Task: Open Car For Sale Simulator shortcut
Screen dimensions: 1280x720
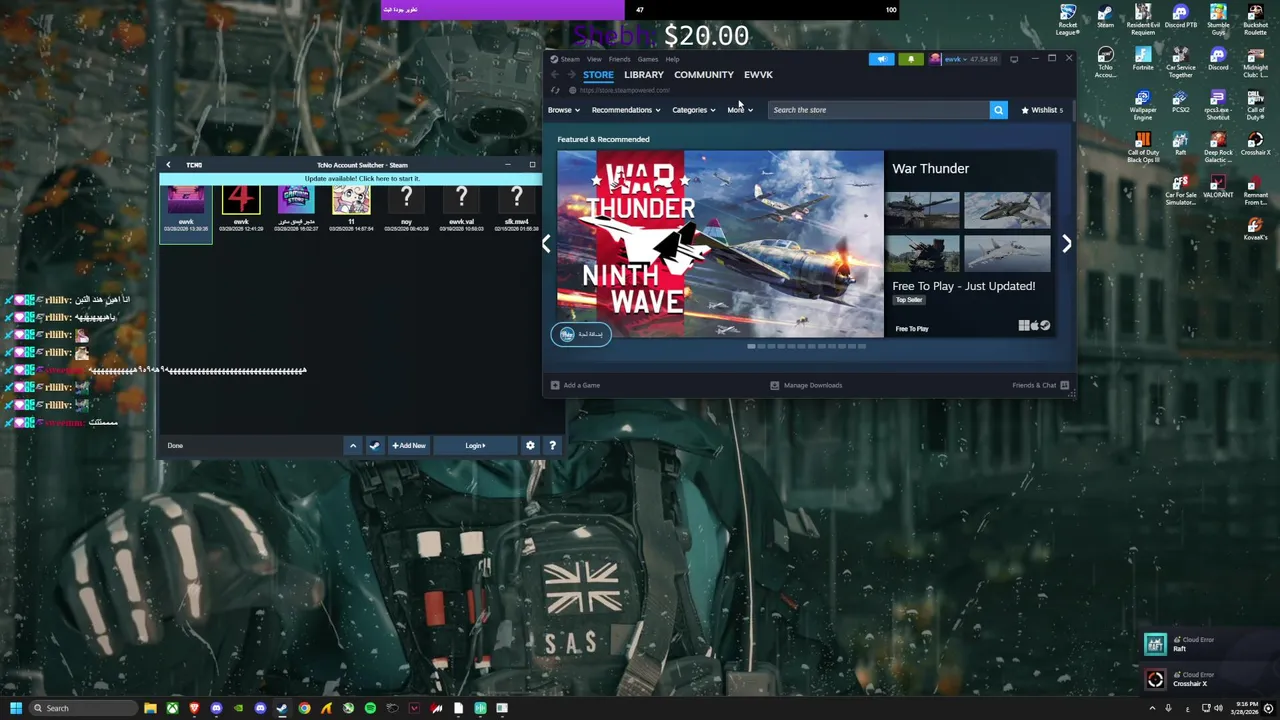Action: point(1180,191)
